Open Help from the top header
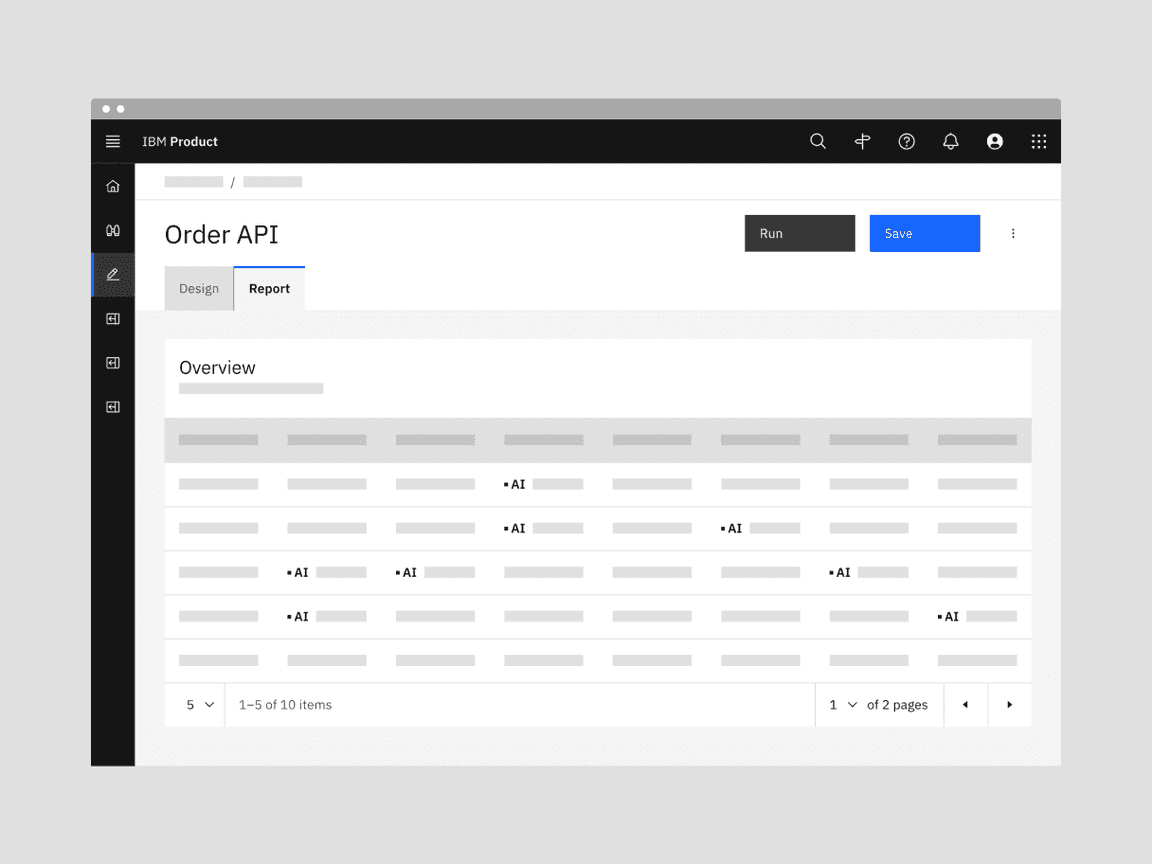The image size is (1152, 864). click(x=906, y=141)
